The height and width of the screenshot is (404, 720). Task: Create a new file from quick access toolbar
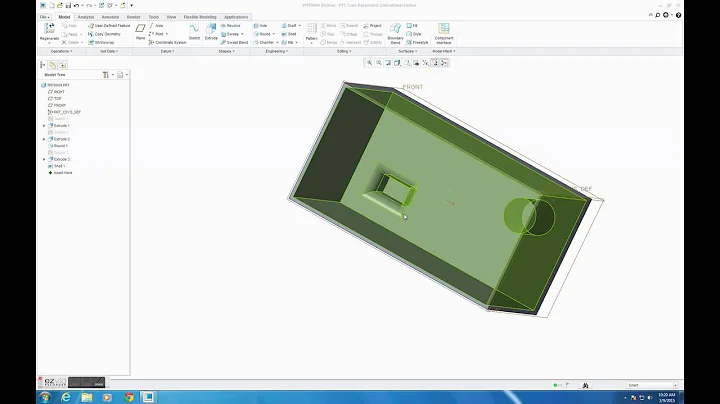point(52,6)
